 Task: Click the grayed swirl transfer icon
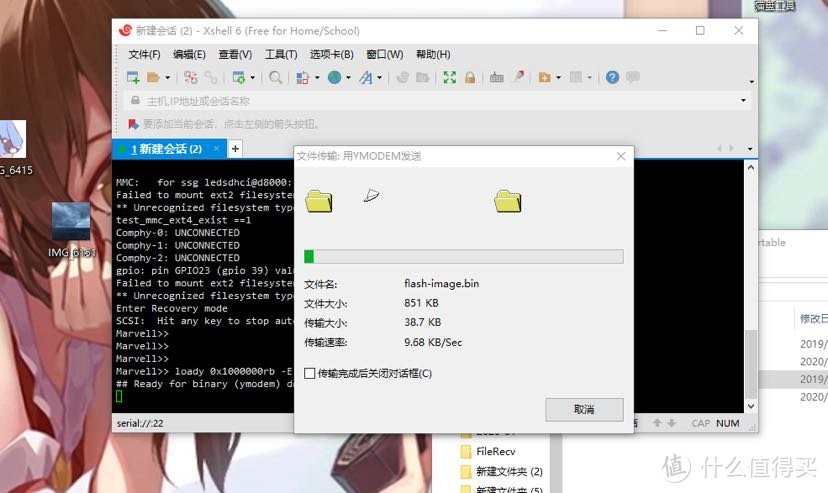(402, 78)
